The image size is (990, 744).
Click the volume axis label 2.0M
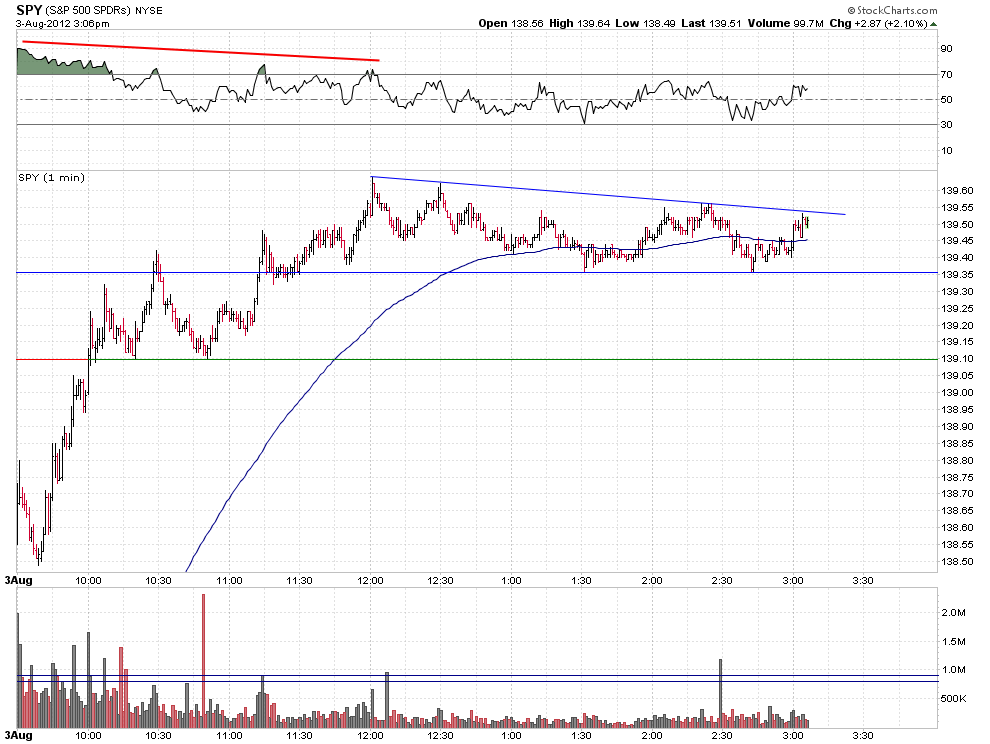click(953, 613)
